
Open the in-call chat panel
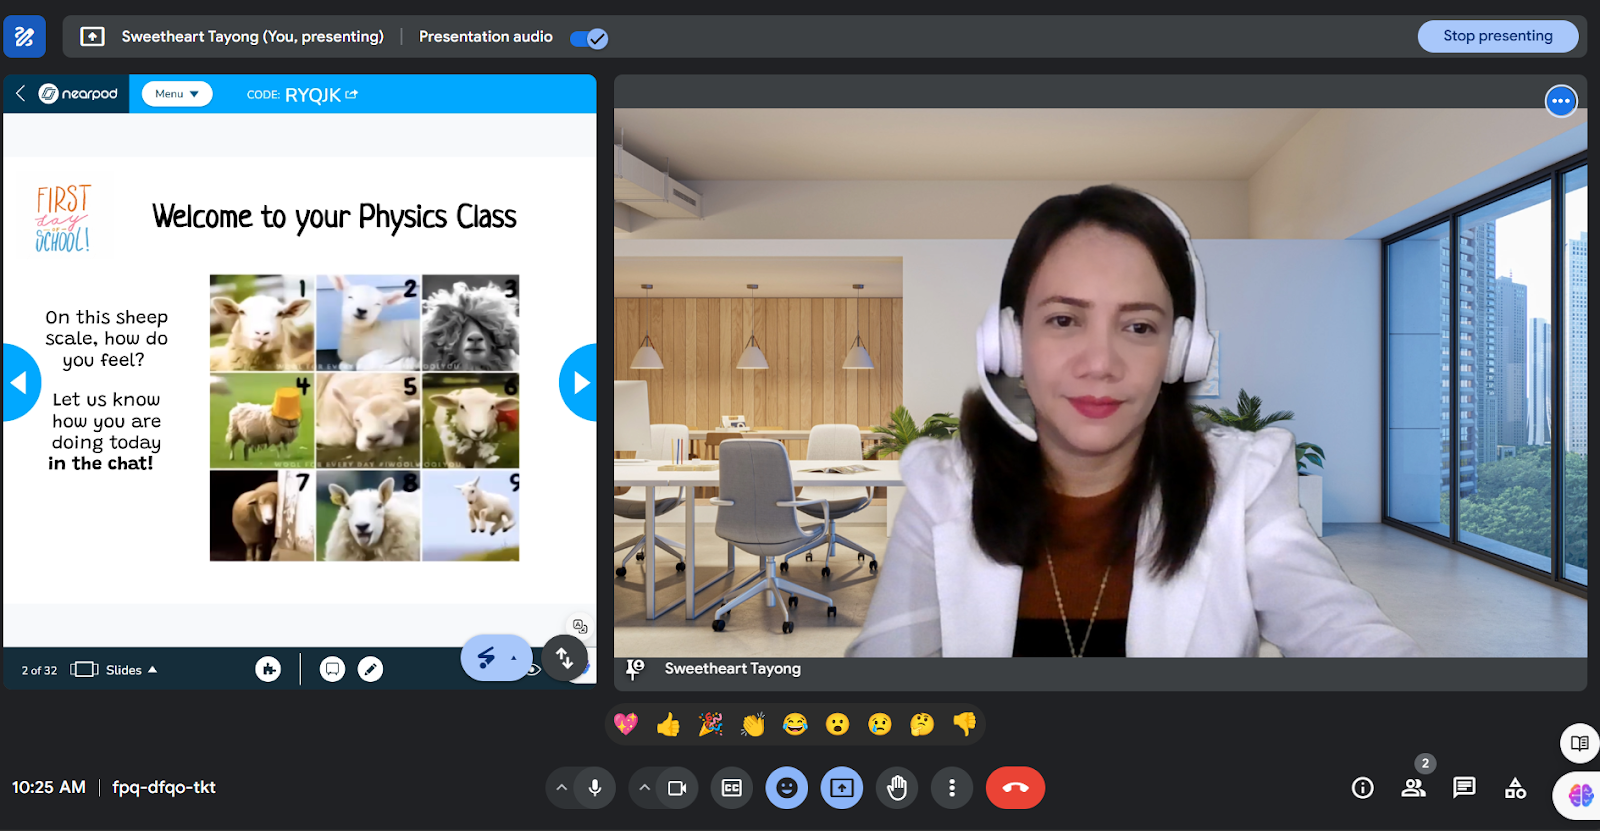(1464, 788)
